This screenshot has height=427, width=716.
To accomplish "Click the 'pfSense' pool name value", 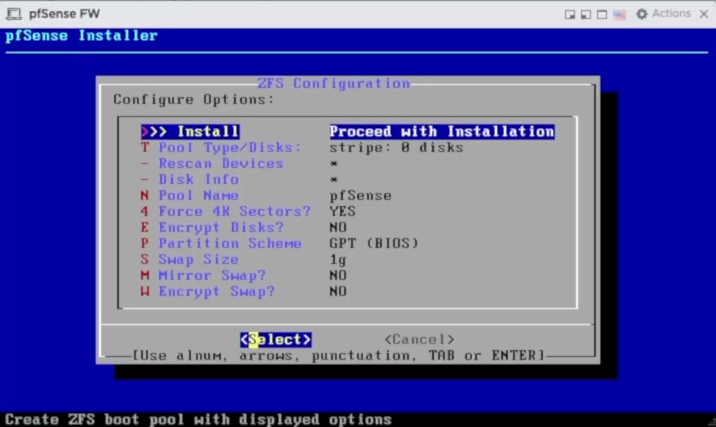I will pyautogui.click(x=360, y=195).
